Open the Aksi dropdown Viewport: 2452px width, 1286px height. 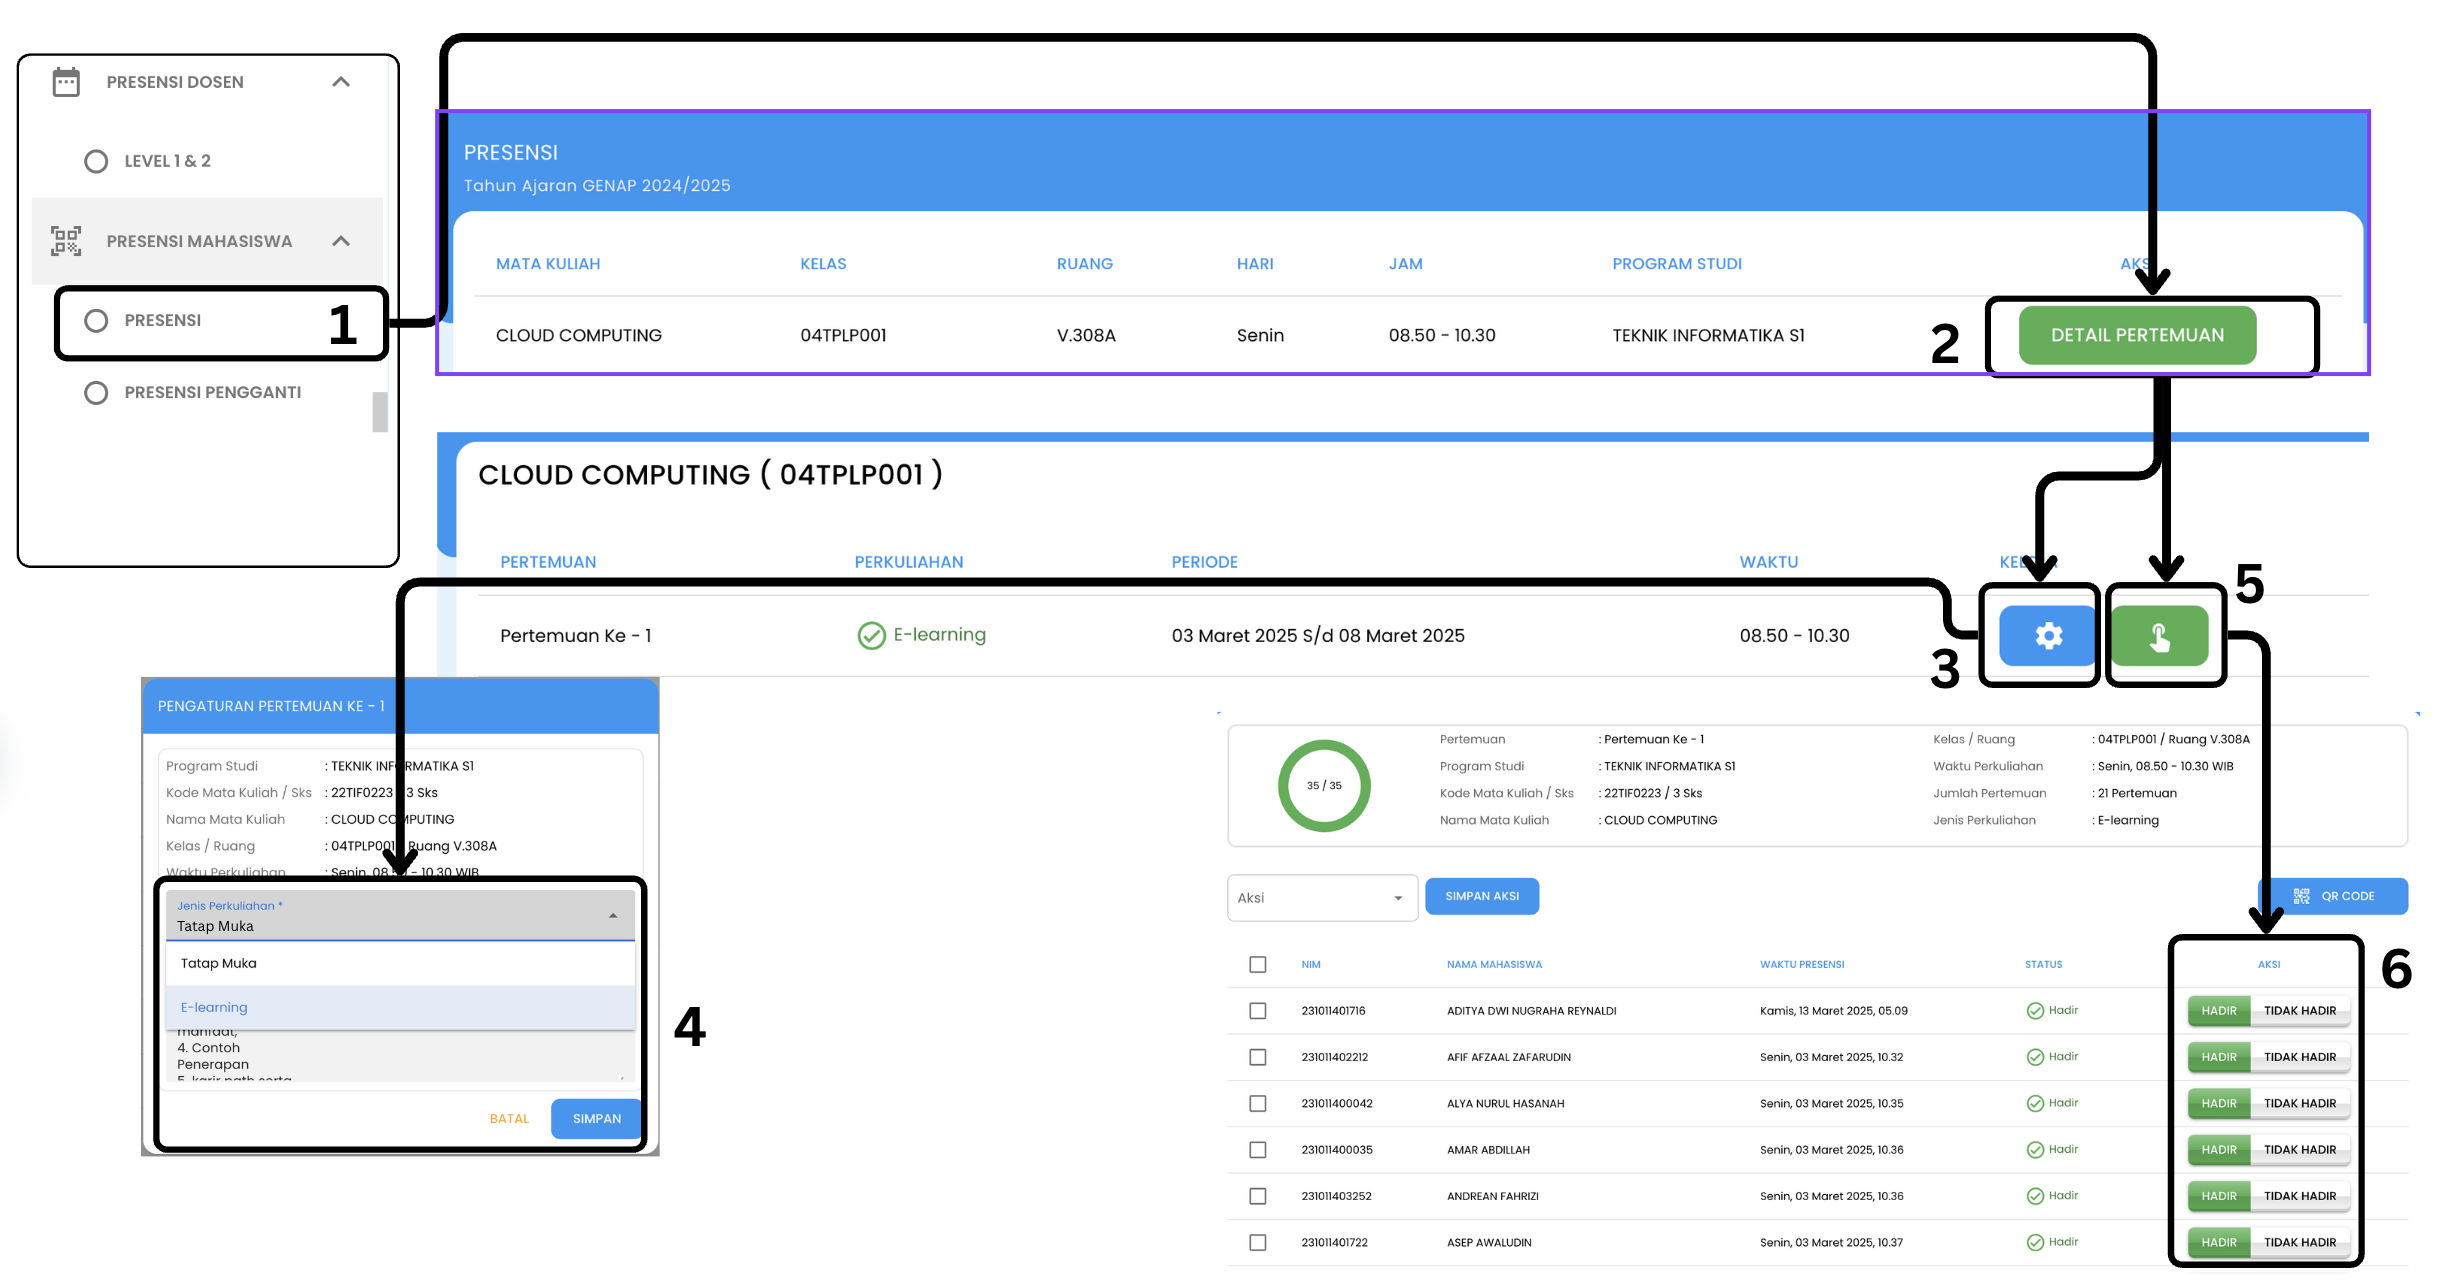[1322, 898]
